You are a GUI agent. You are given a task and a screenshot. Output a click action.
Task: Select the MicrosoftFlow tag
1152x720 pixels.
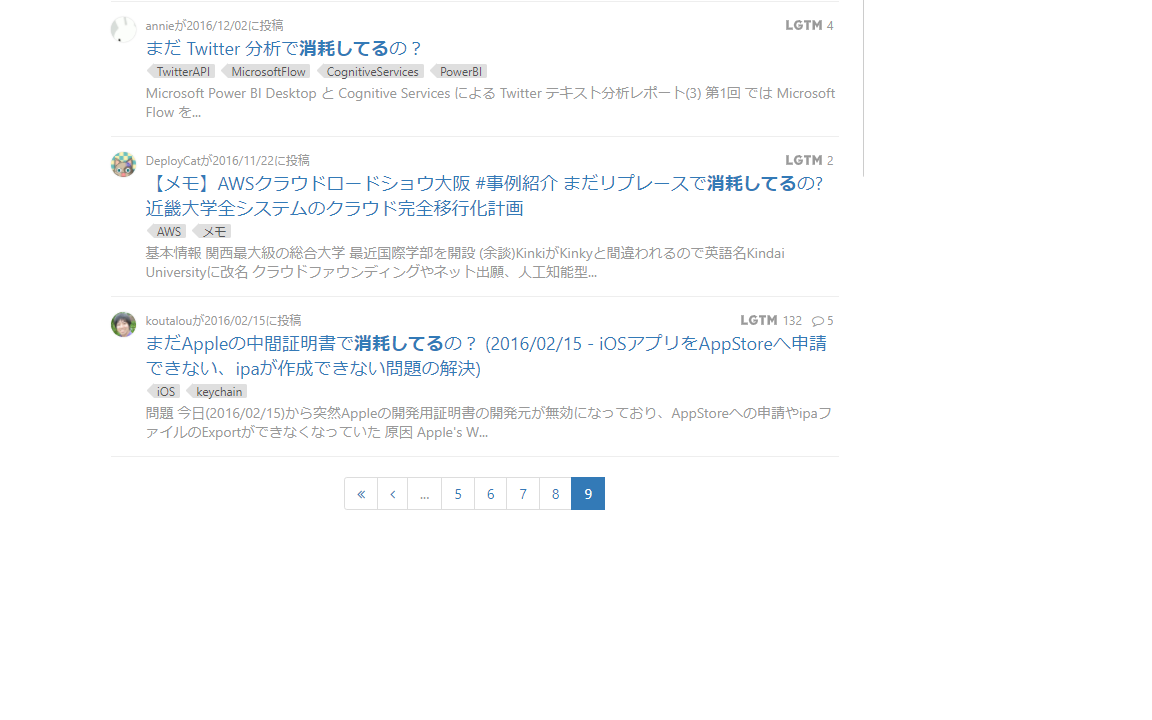click(266, 72)
